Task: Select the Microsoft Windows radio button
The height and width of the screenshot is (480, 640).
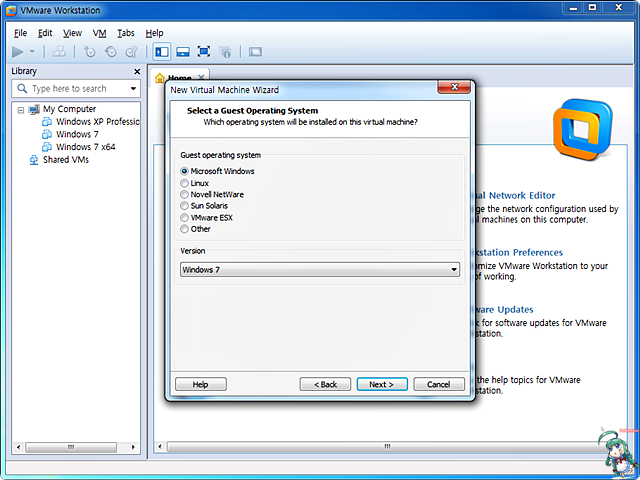Action: tap(184, 171)
